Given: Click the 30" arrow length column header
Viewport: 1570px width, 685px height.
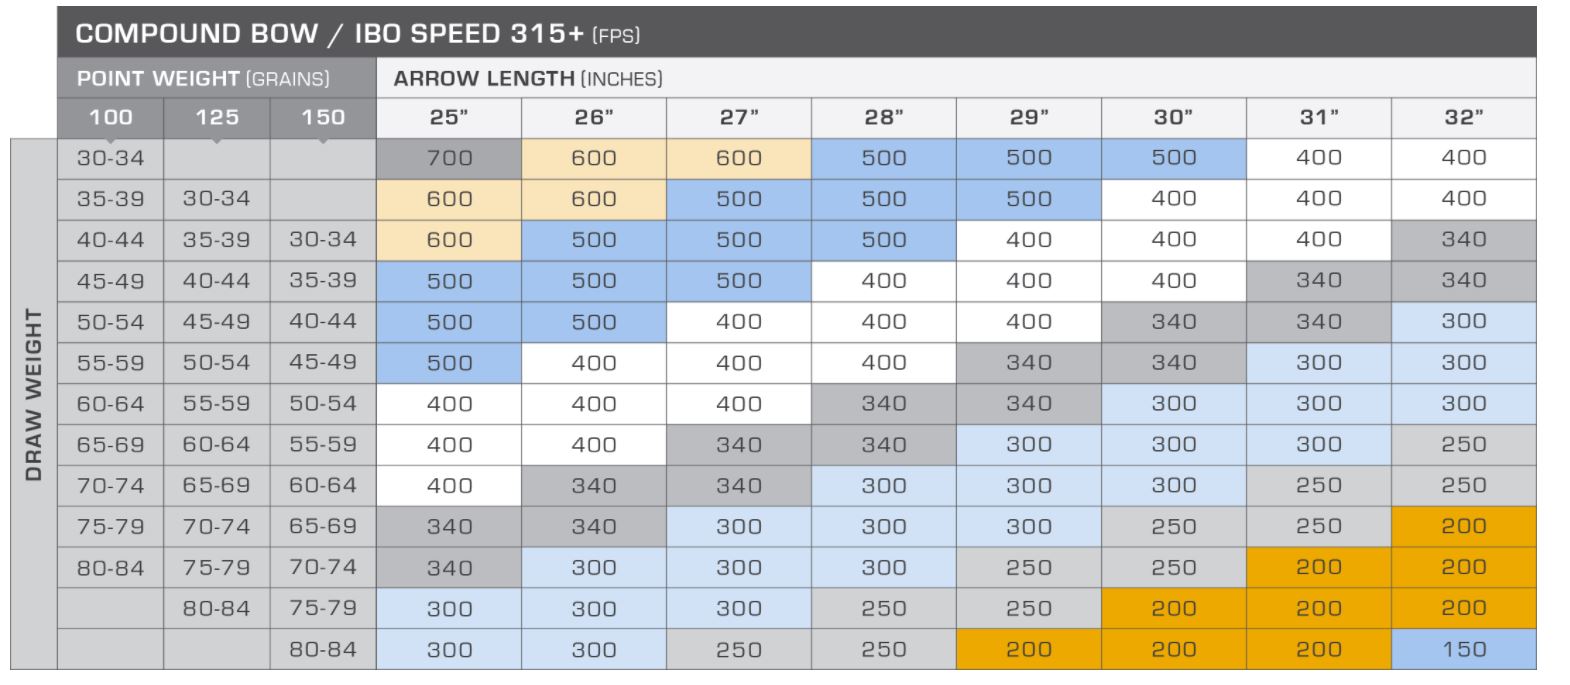Looking at the screenshot, I should 1174,118.
